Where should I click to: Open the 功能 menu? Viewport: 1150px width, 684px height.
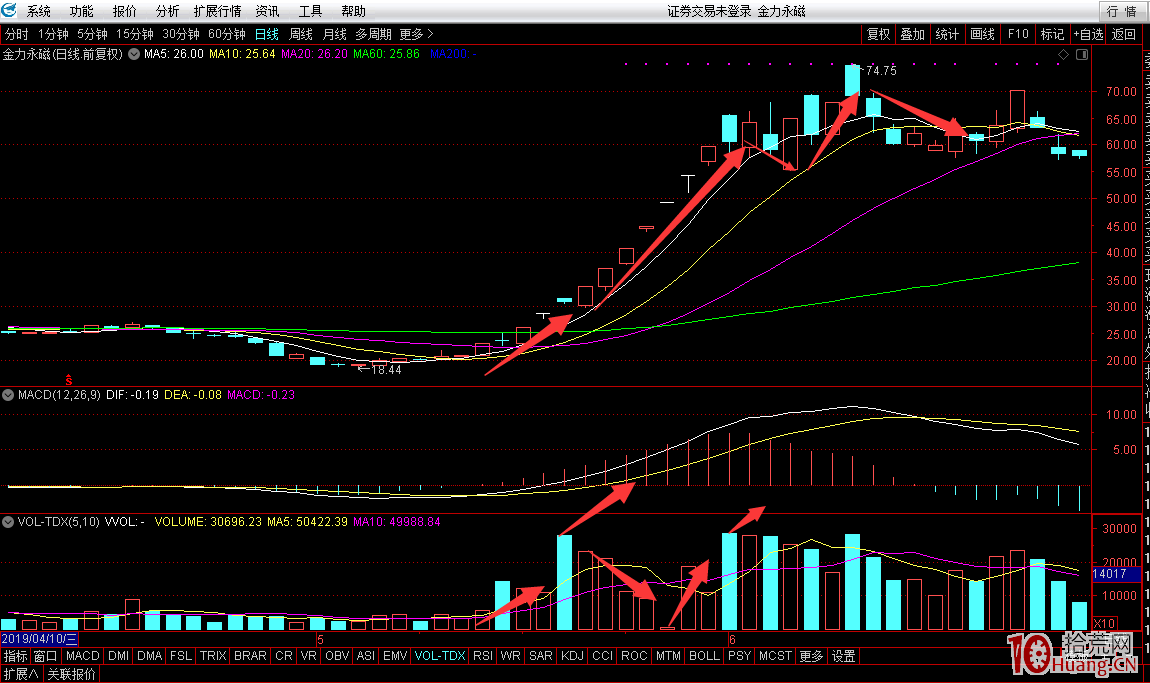point(81,11)
